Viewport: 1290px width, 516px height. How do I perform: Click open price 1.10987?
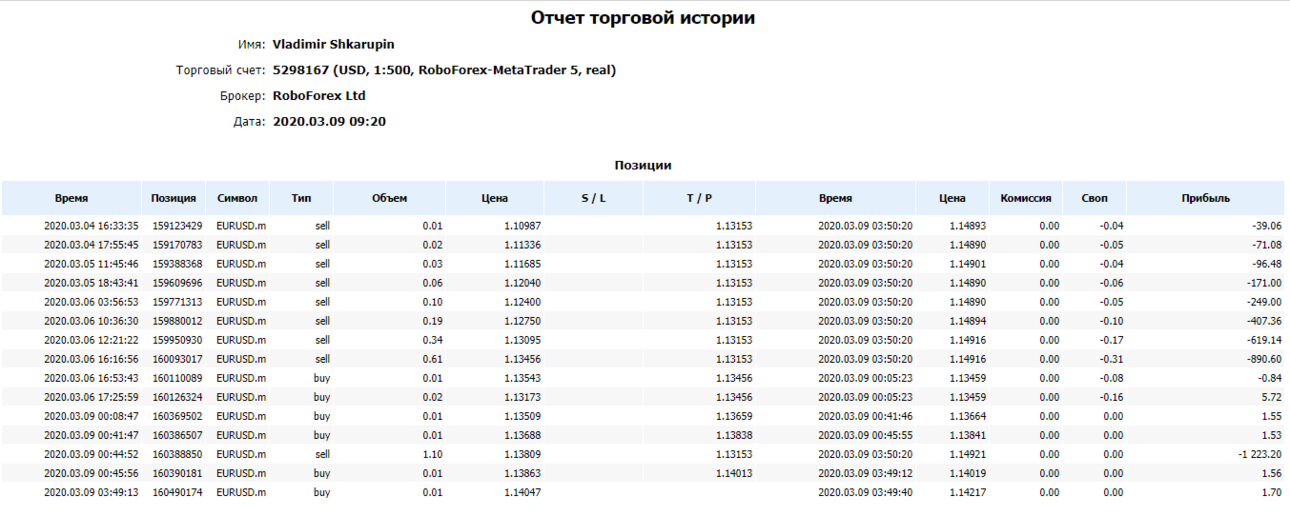[522, 226]
